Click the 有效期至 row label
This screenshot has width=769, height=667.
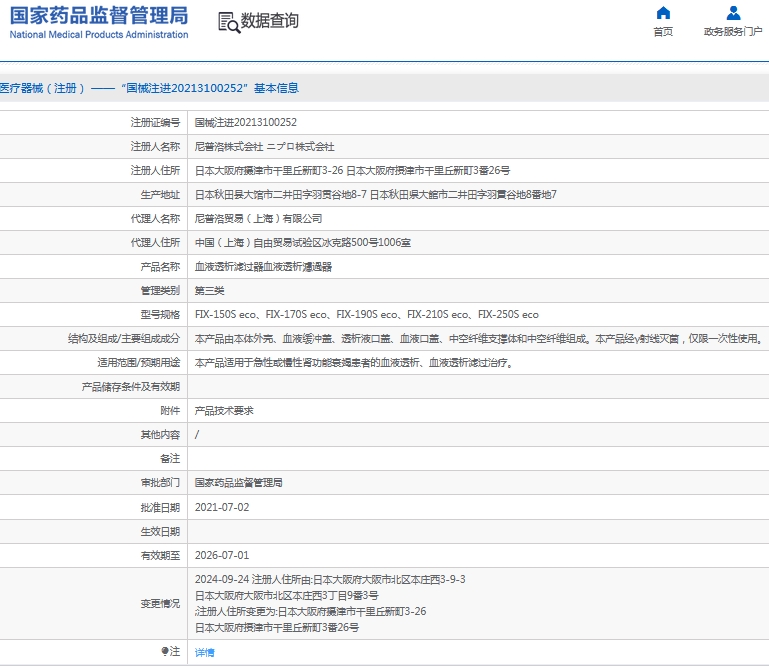(160, 556)
